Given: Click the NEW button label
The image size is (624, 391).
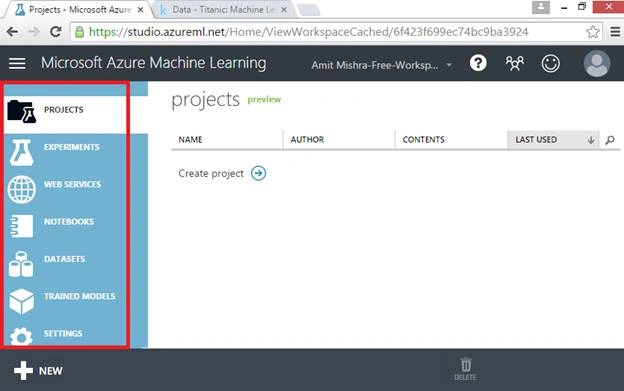Looking at the screenshot, I should point(51,371).
